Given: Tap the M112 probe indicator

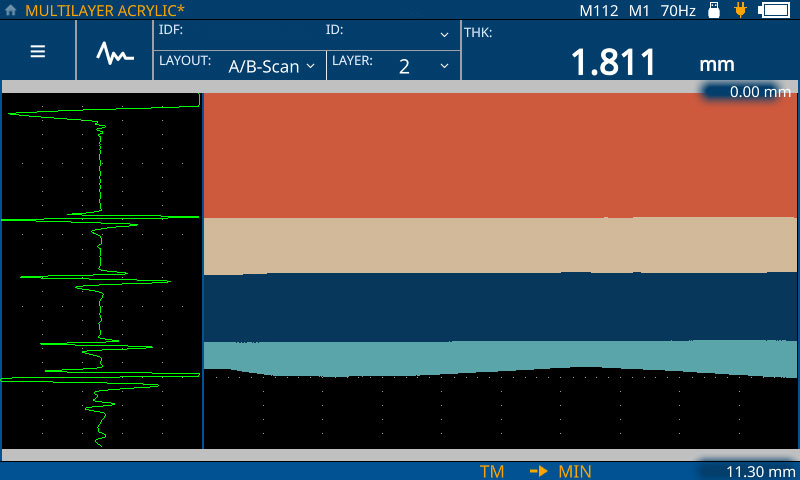Looking at the screenshot, I should [x=599, y=11].
